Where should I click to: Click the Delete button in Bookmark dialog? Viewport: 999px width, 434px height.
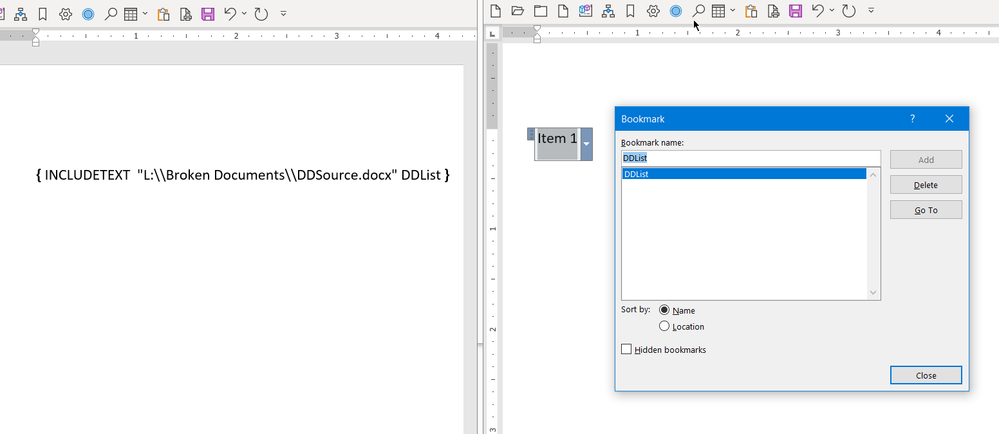[926, 185]
